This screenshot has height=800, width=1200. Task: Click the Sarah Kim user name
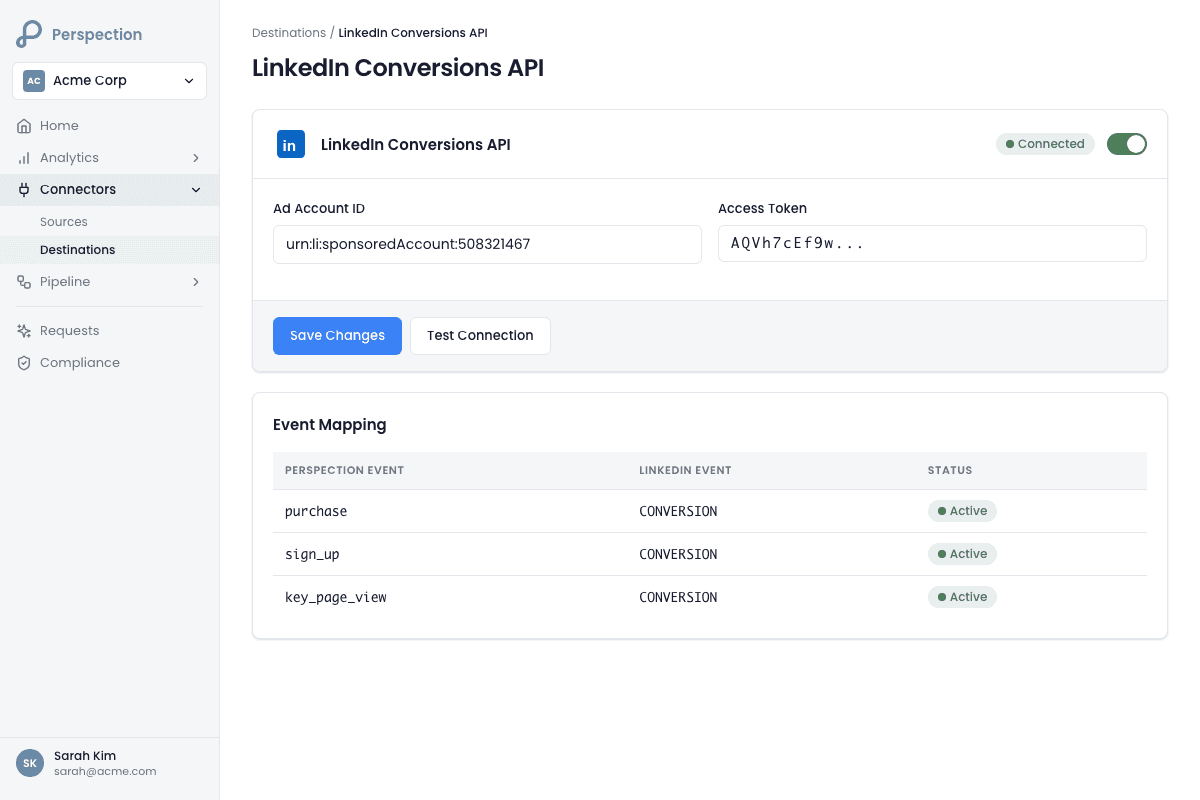pyautogui.click(x=85, y=756)
